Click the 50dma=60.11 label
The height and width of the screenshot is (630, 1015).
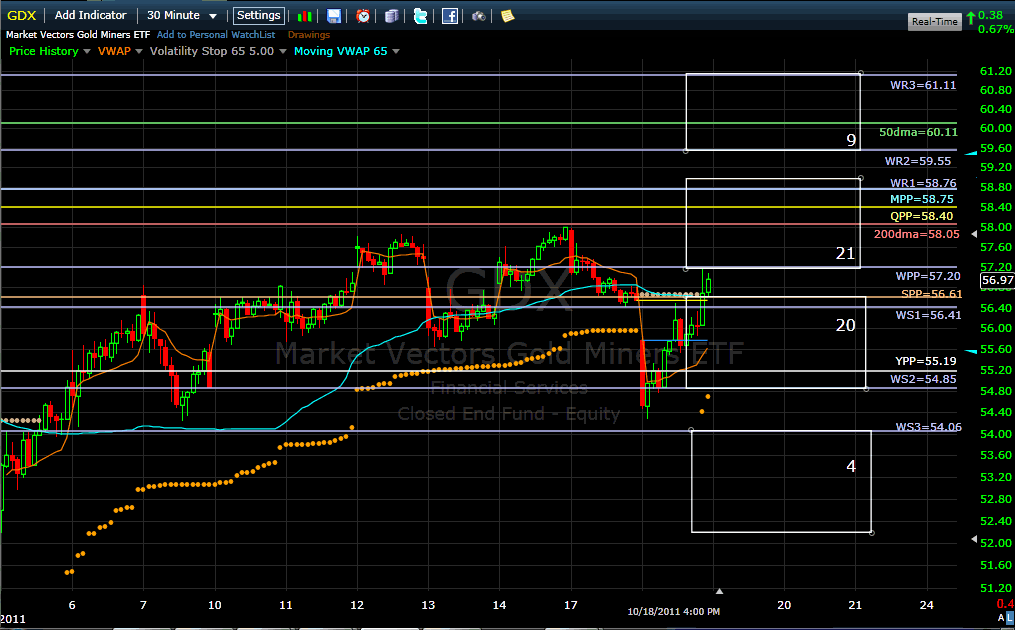coord(918,132)
